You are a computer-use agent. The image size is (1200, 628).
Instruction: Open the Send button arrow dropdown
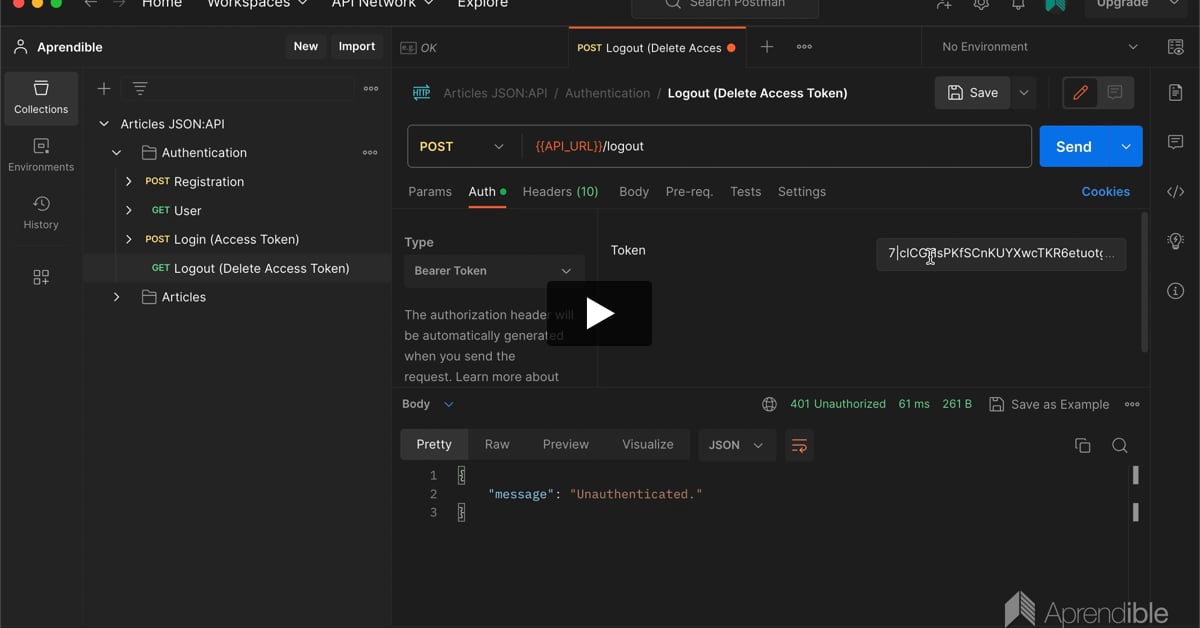[x=1125, y=146]
